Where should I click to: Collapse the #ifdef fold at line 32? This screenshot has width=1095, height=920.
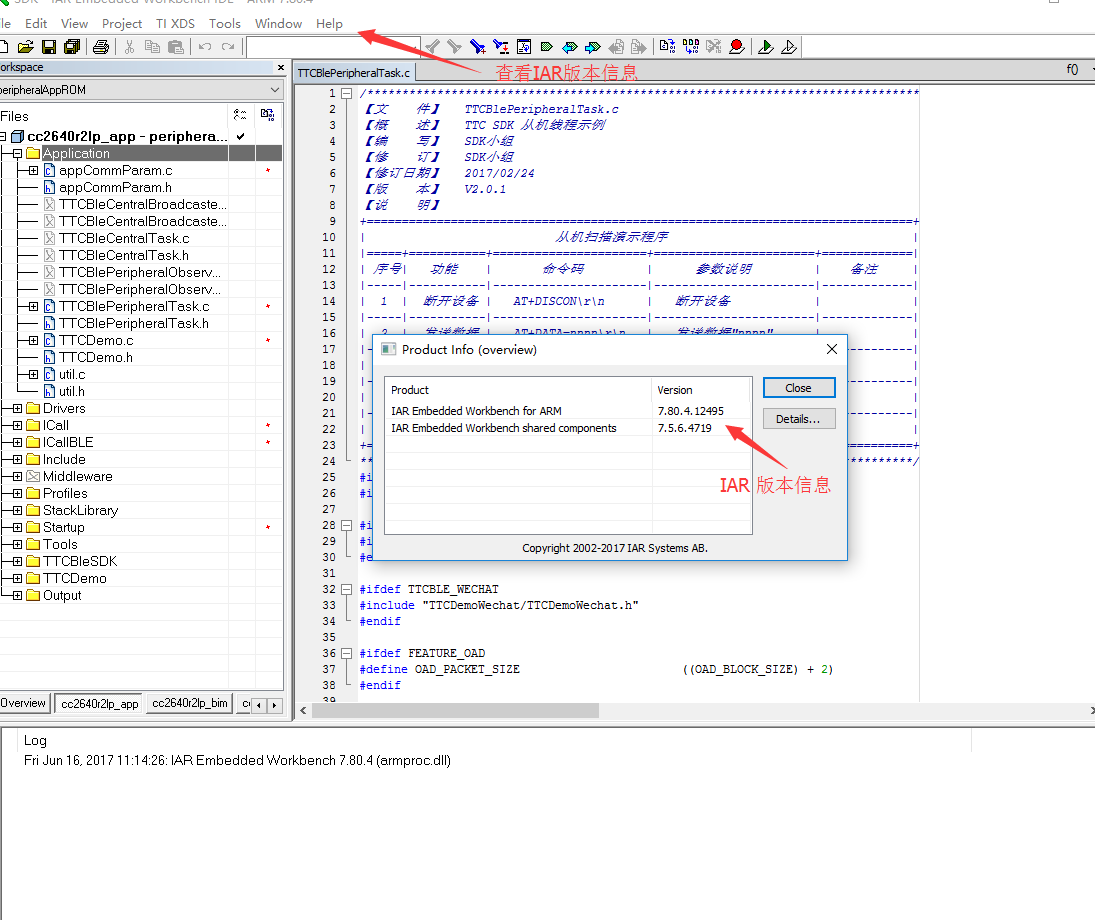click(x=346, y=590)
